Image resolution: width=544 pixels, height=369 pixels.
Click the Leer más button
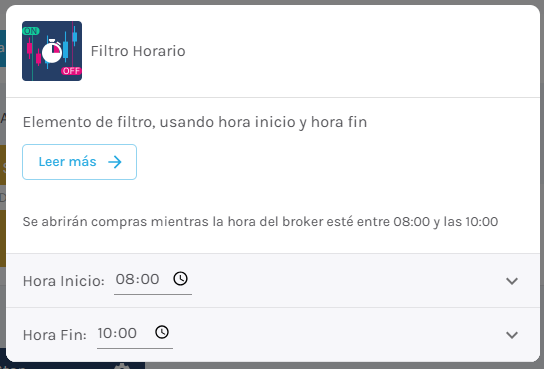click(x=79, y=162)
